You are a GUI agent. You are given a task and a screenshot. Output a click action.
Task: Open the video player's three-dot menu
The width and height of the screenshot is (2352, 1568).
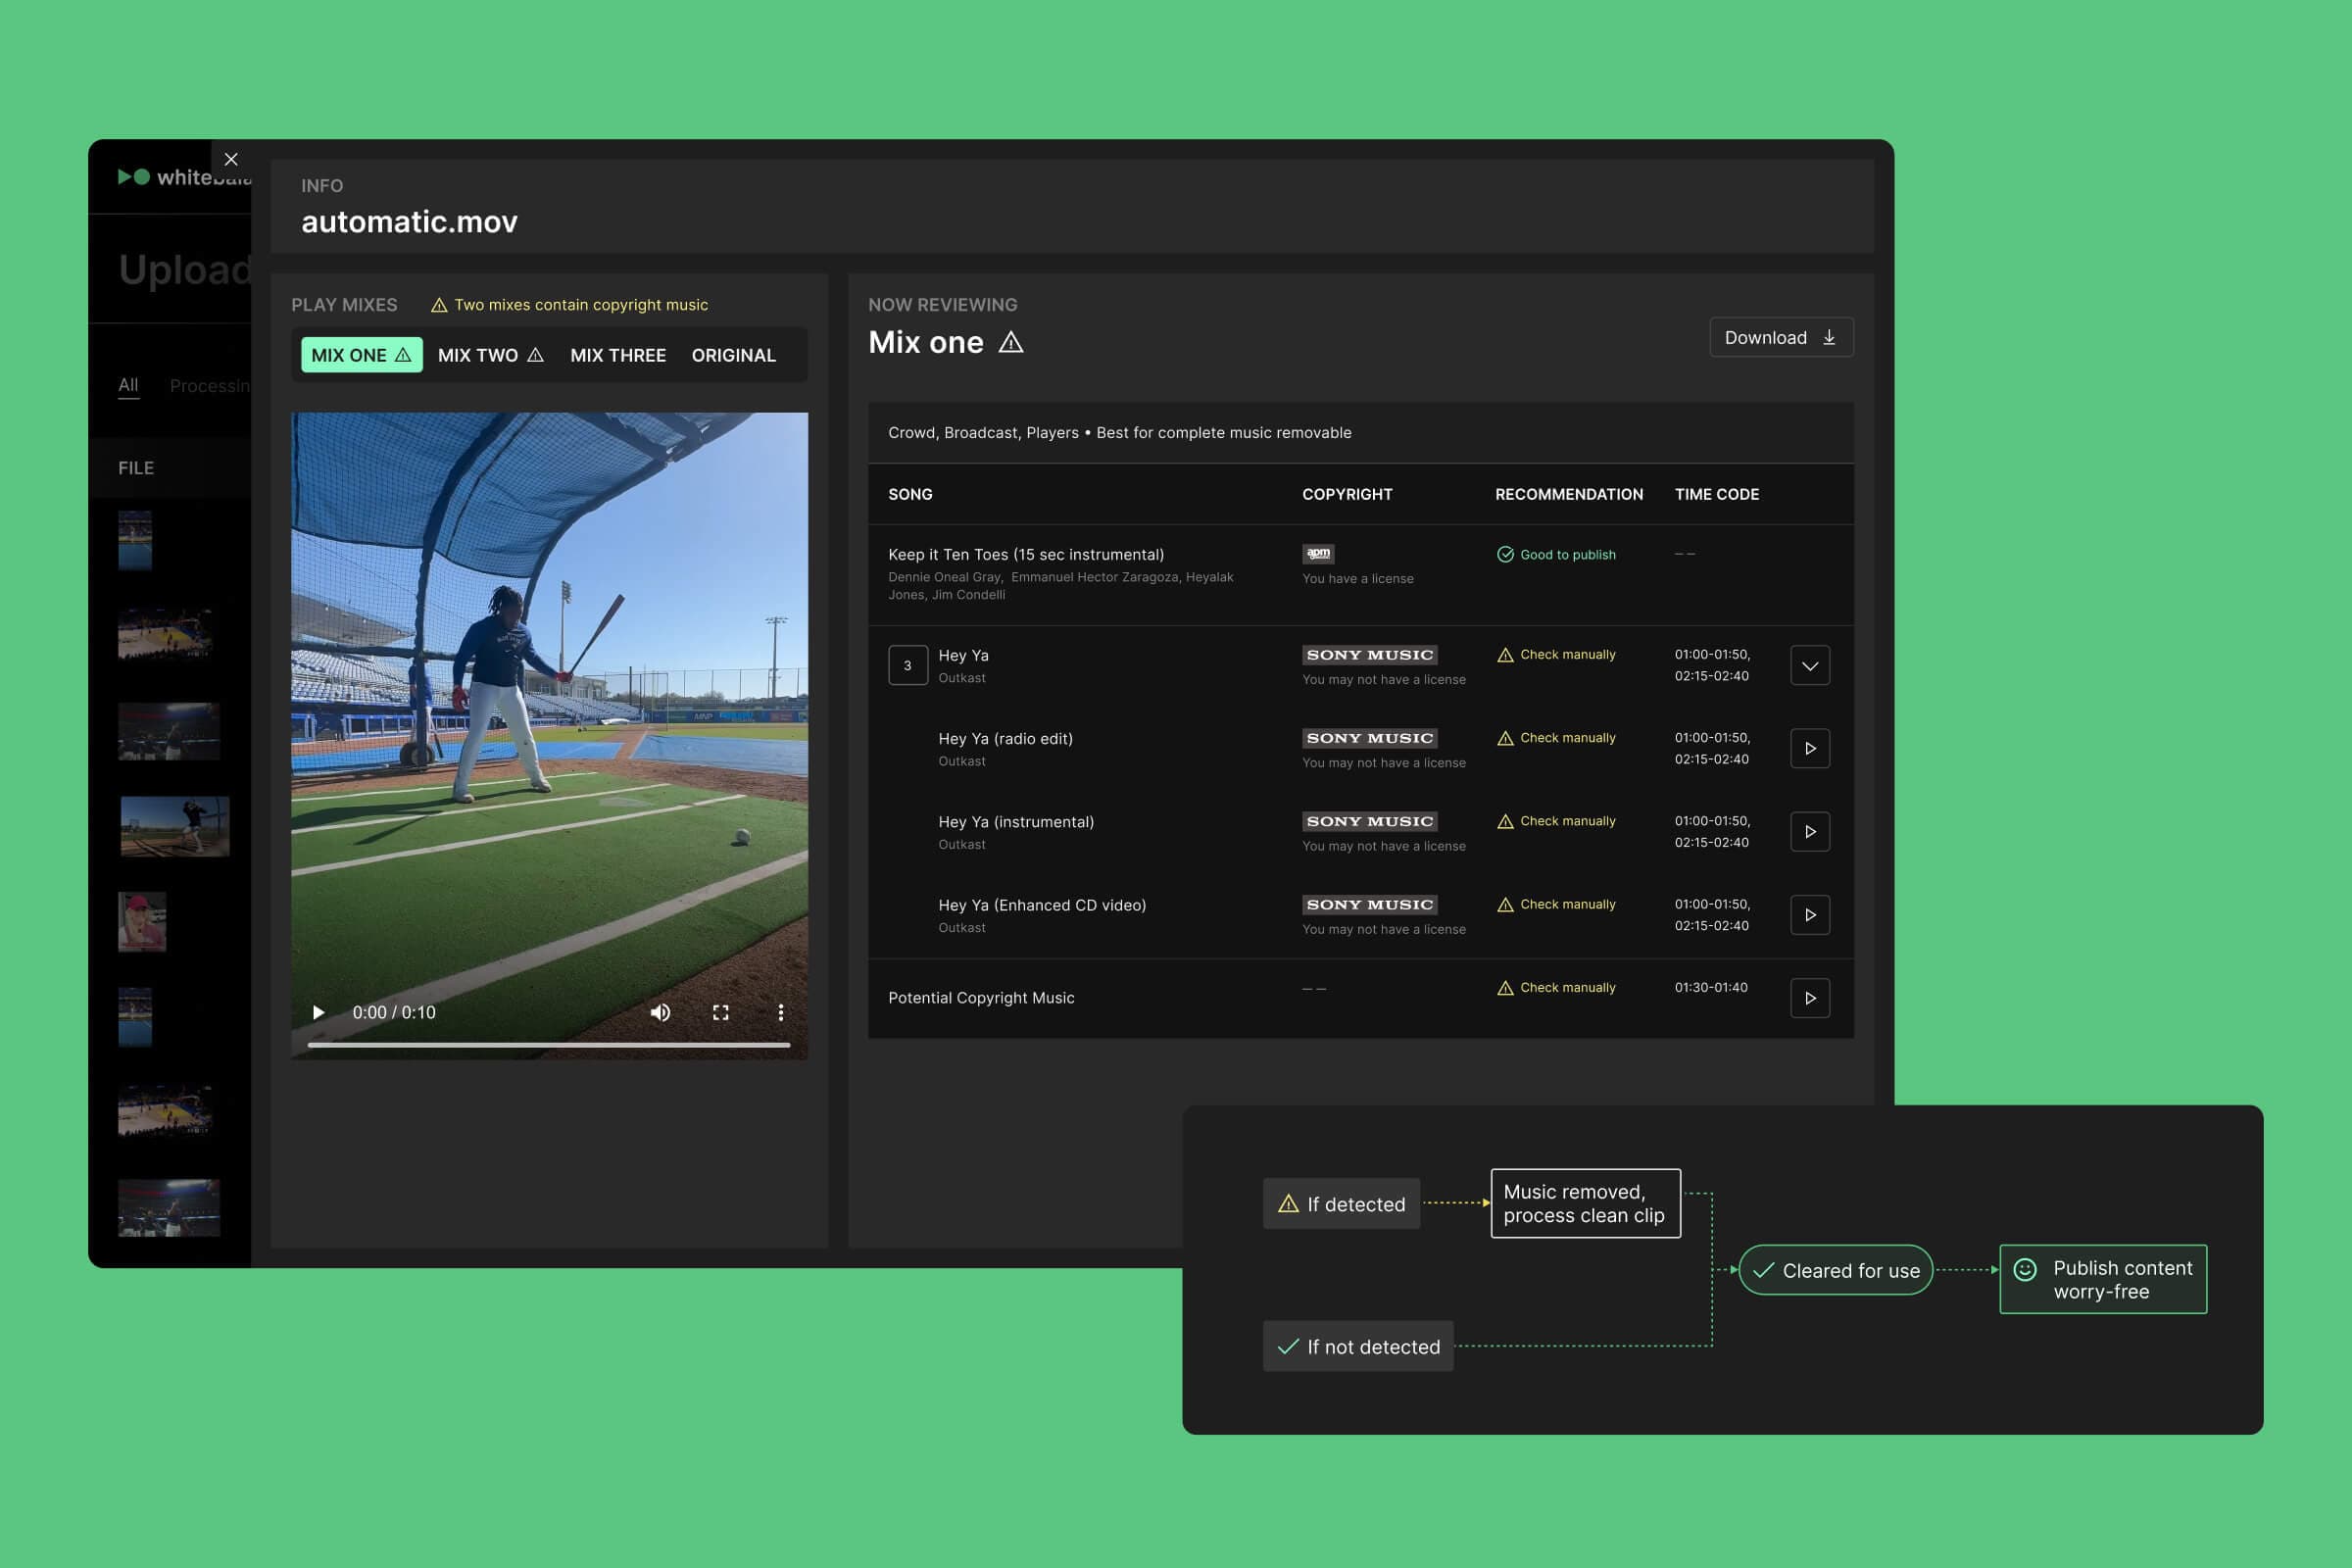(x=781, y=1012)
